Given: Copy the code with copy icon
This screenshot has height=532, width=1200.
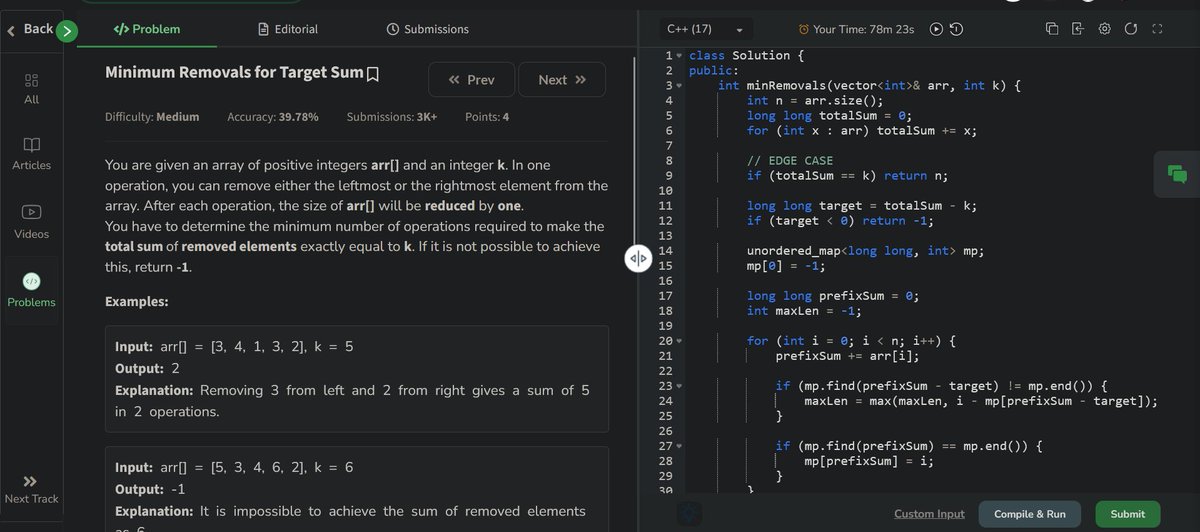Looking at the screenshot, I should pos(1052,29).
